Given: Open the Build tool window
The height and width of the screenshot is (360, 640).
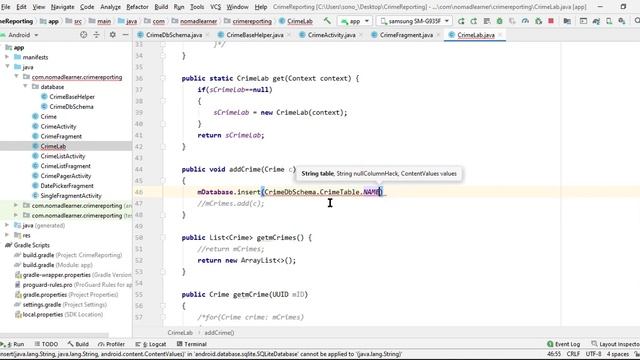Looking at the screenshot, I should [x=78, y=344].
